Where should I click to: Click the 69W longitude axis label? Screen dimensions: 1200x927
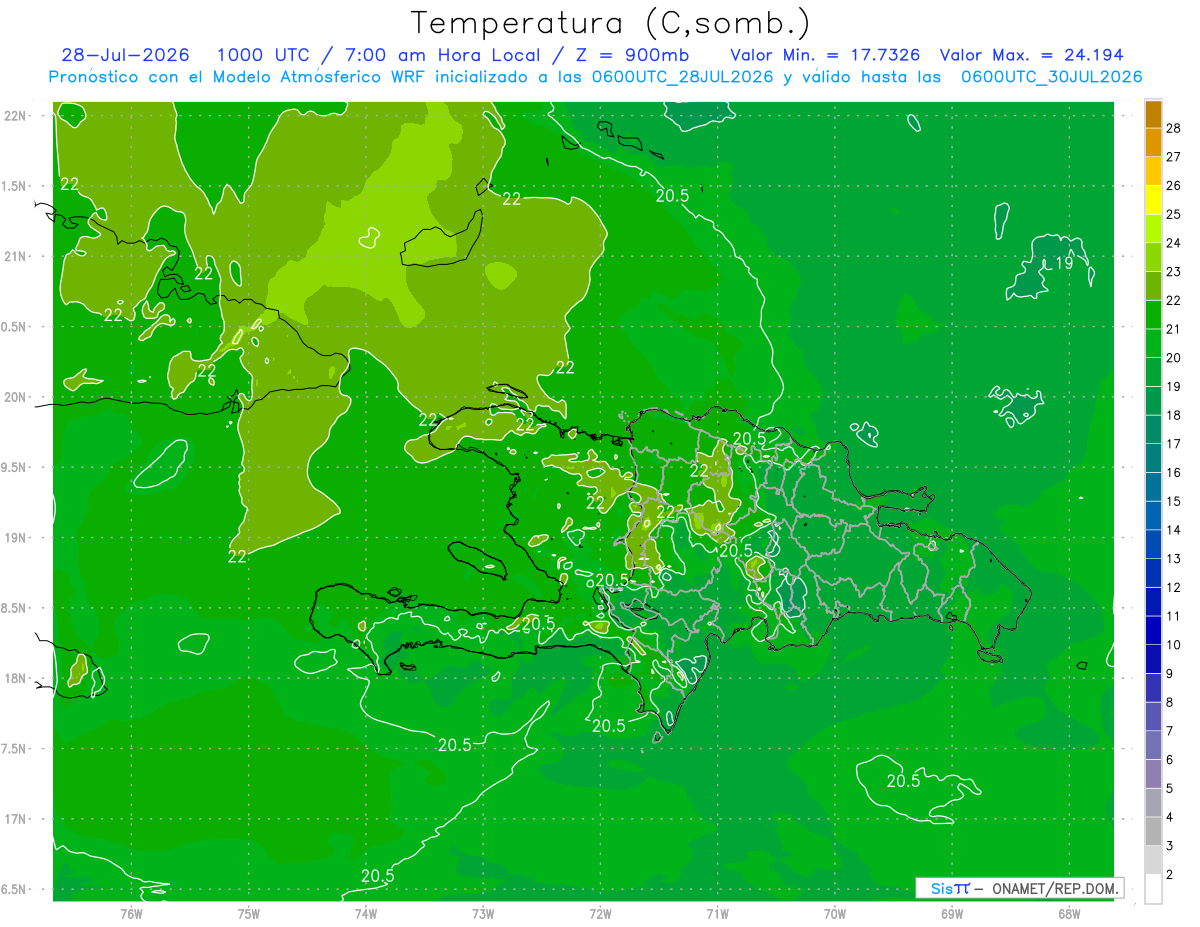coord(952,913)
